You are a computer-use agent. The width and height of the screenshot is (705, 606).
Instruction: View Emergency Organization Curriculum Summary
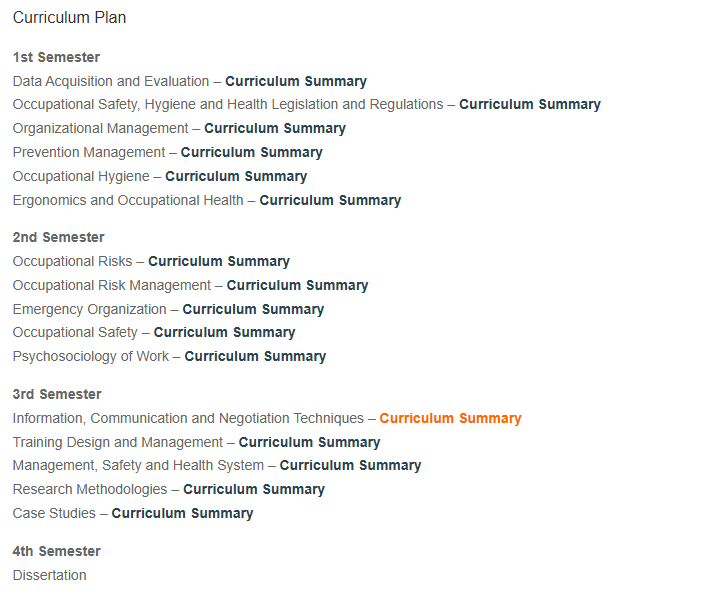[253, 309]
